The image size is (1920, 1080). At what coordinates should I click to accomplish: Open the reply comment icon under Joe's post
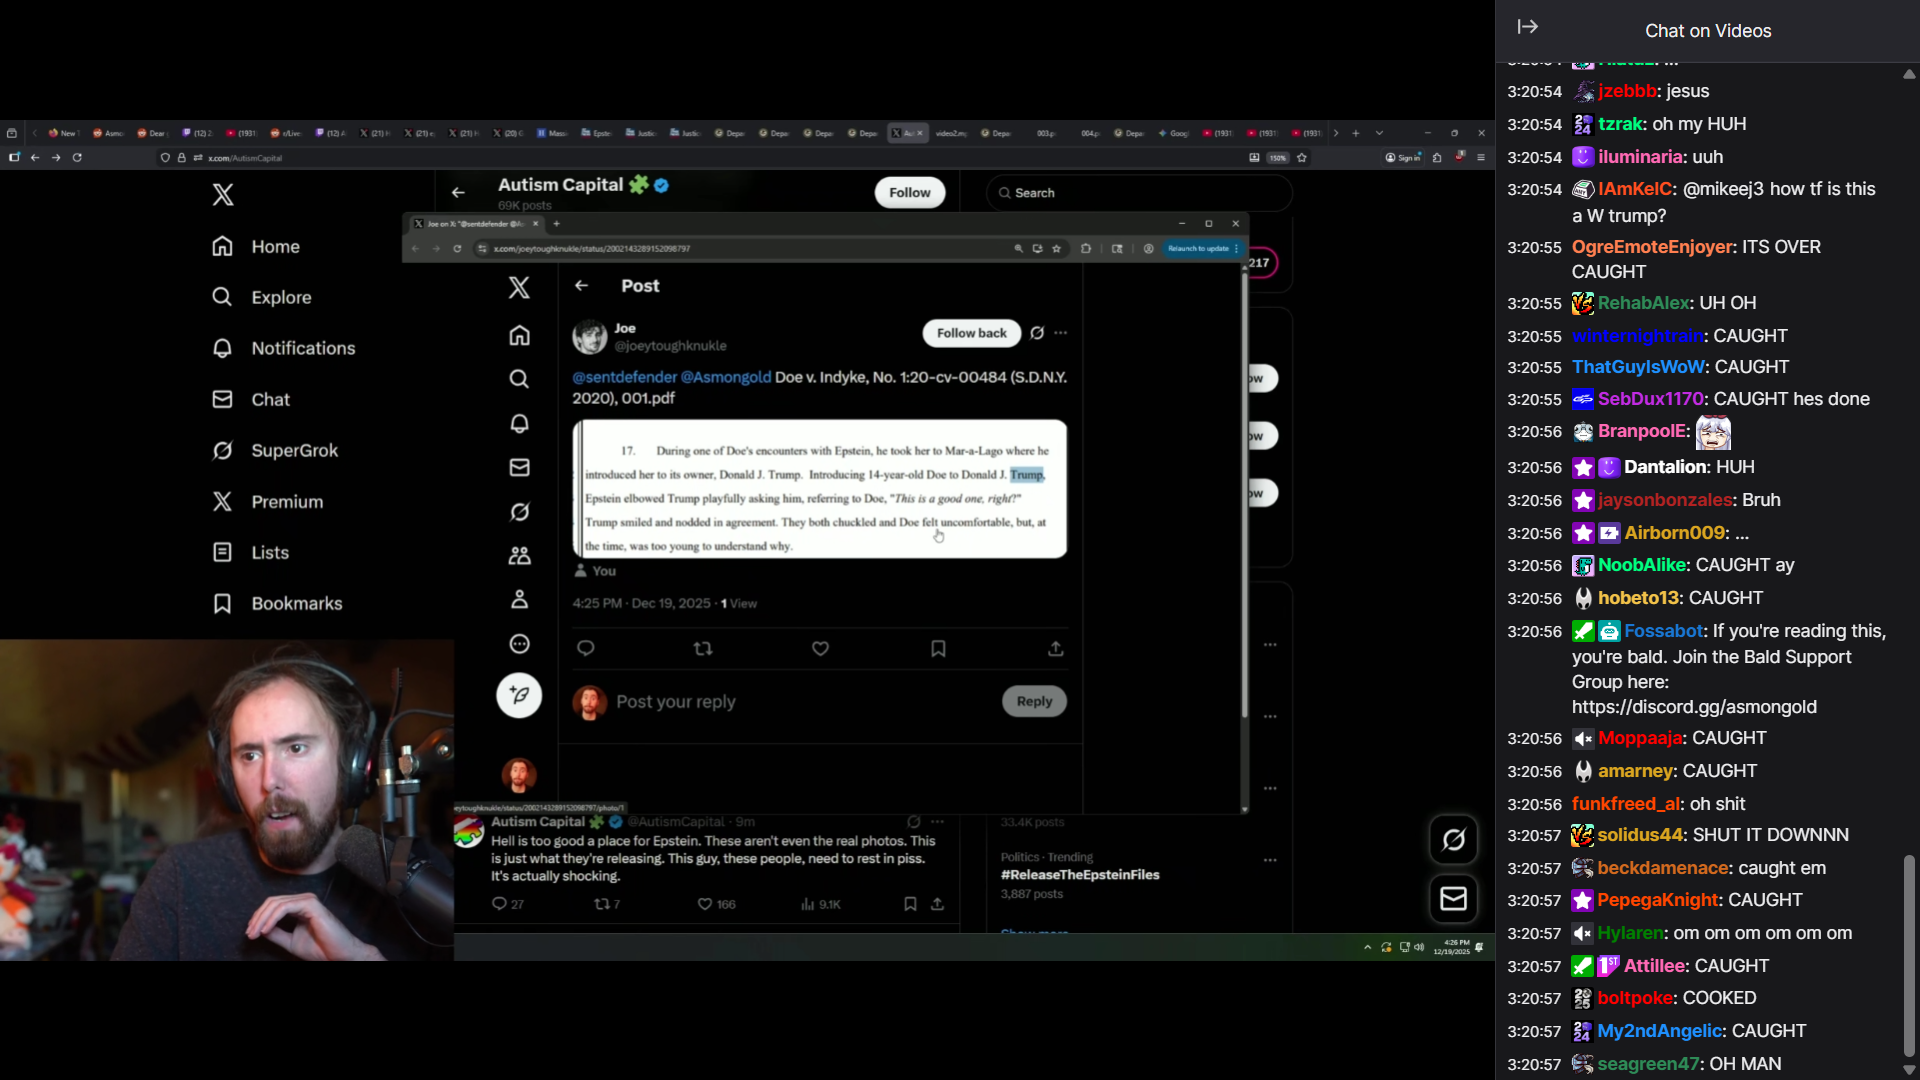point(586,649)
